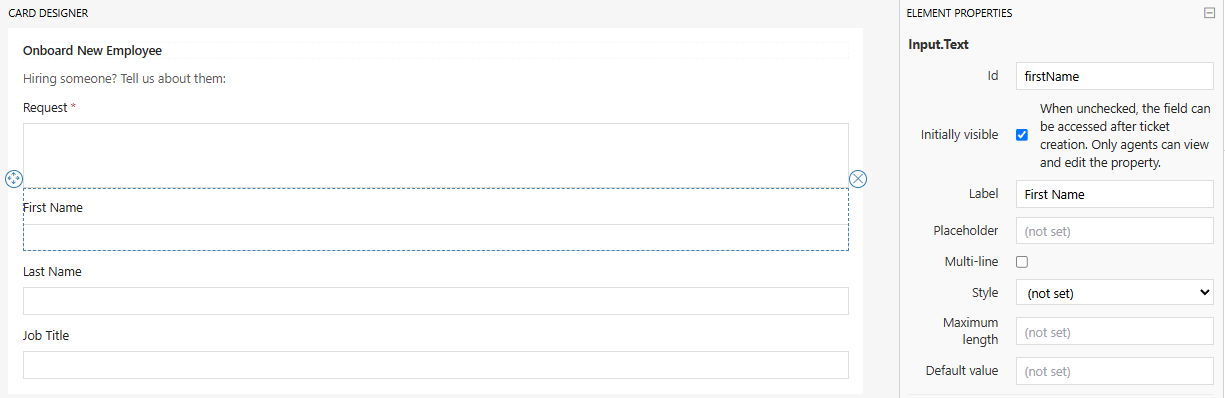The width and height of the screenshot is (1225, 398).
Task: Select the Onboard New Employee title
Action: coord(92,50)
